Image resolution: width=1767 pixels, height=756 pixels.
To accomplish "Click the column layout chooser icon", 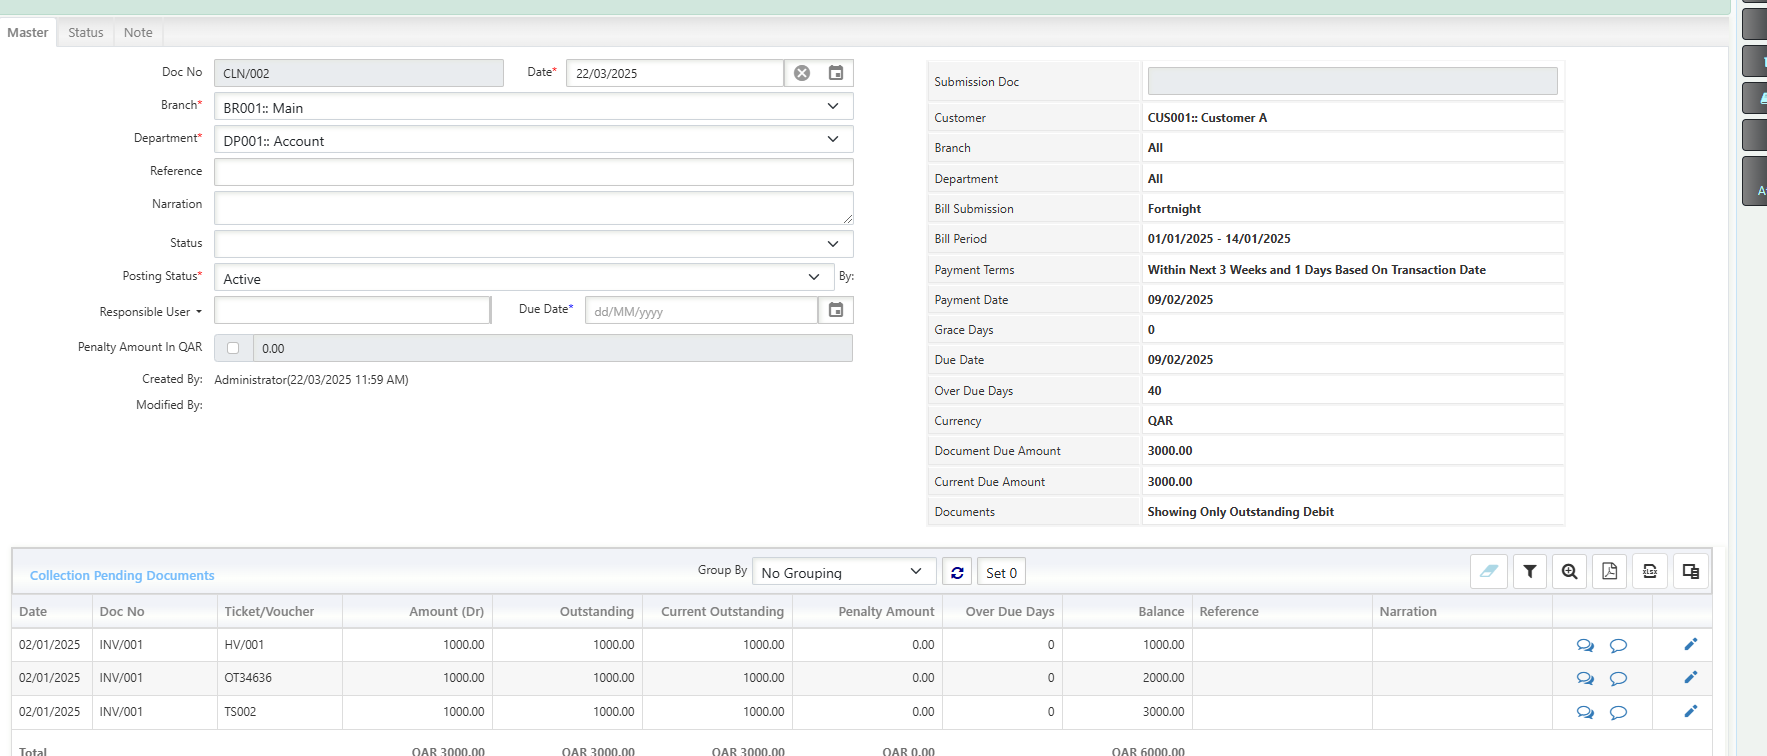I will [1691, 571].
